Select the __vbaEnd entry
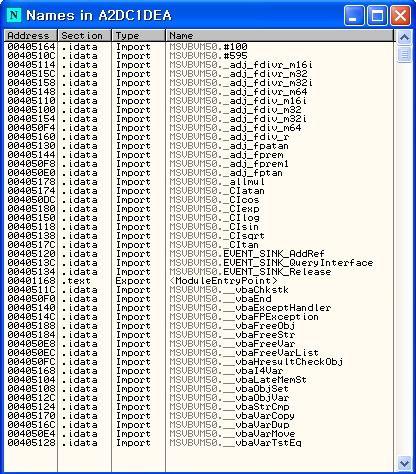This screenshot has height=474, width=416. pos(199,299)
